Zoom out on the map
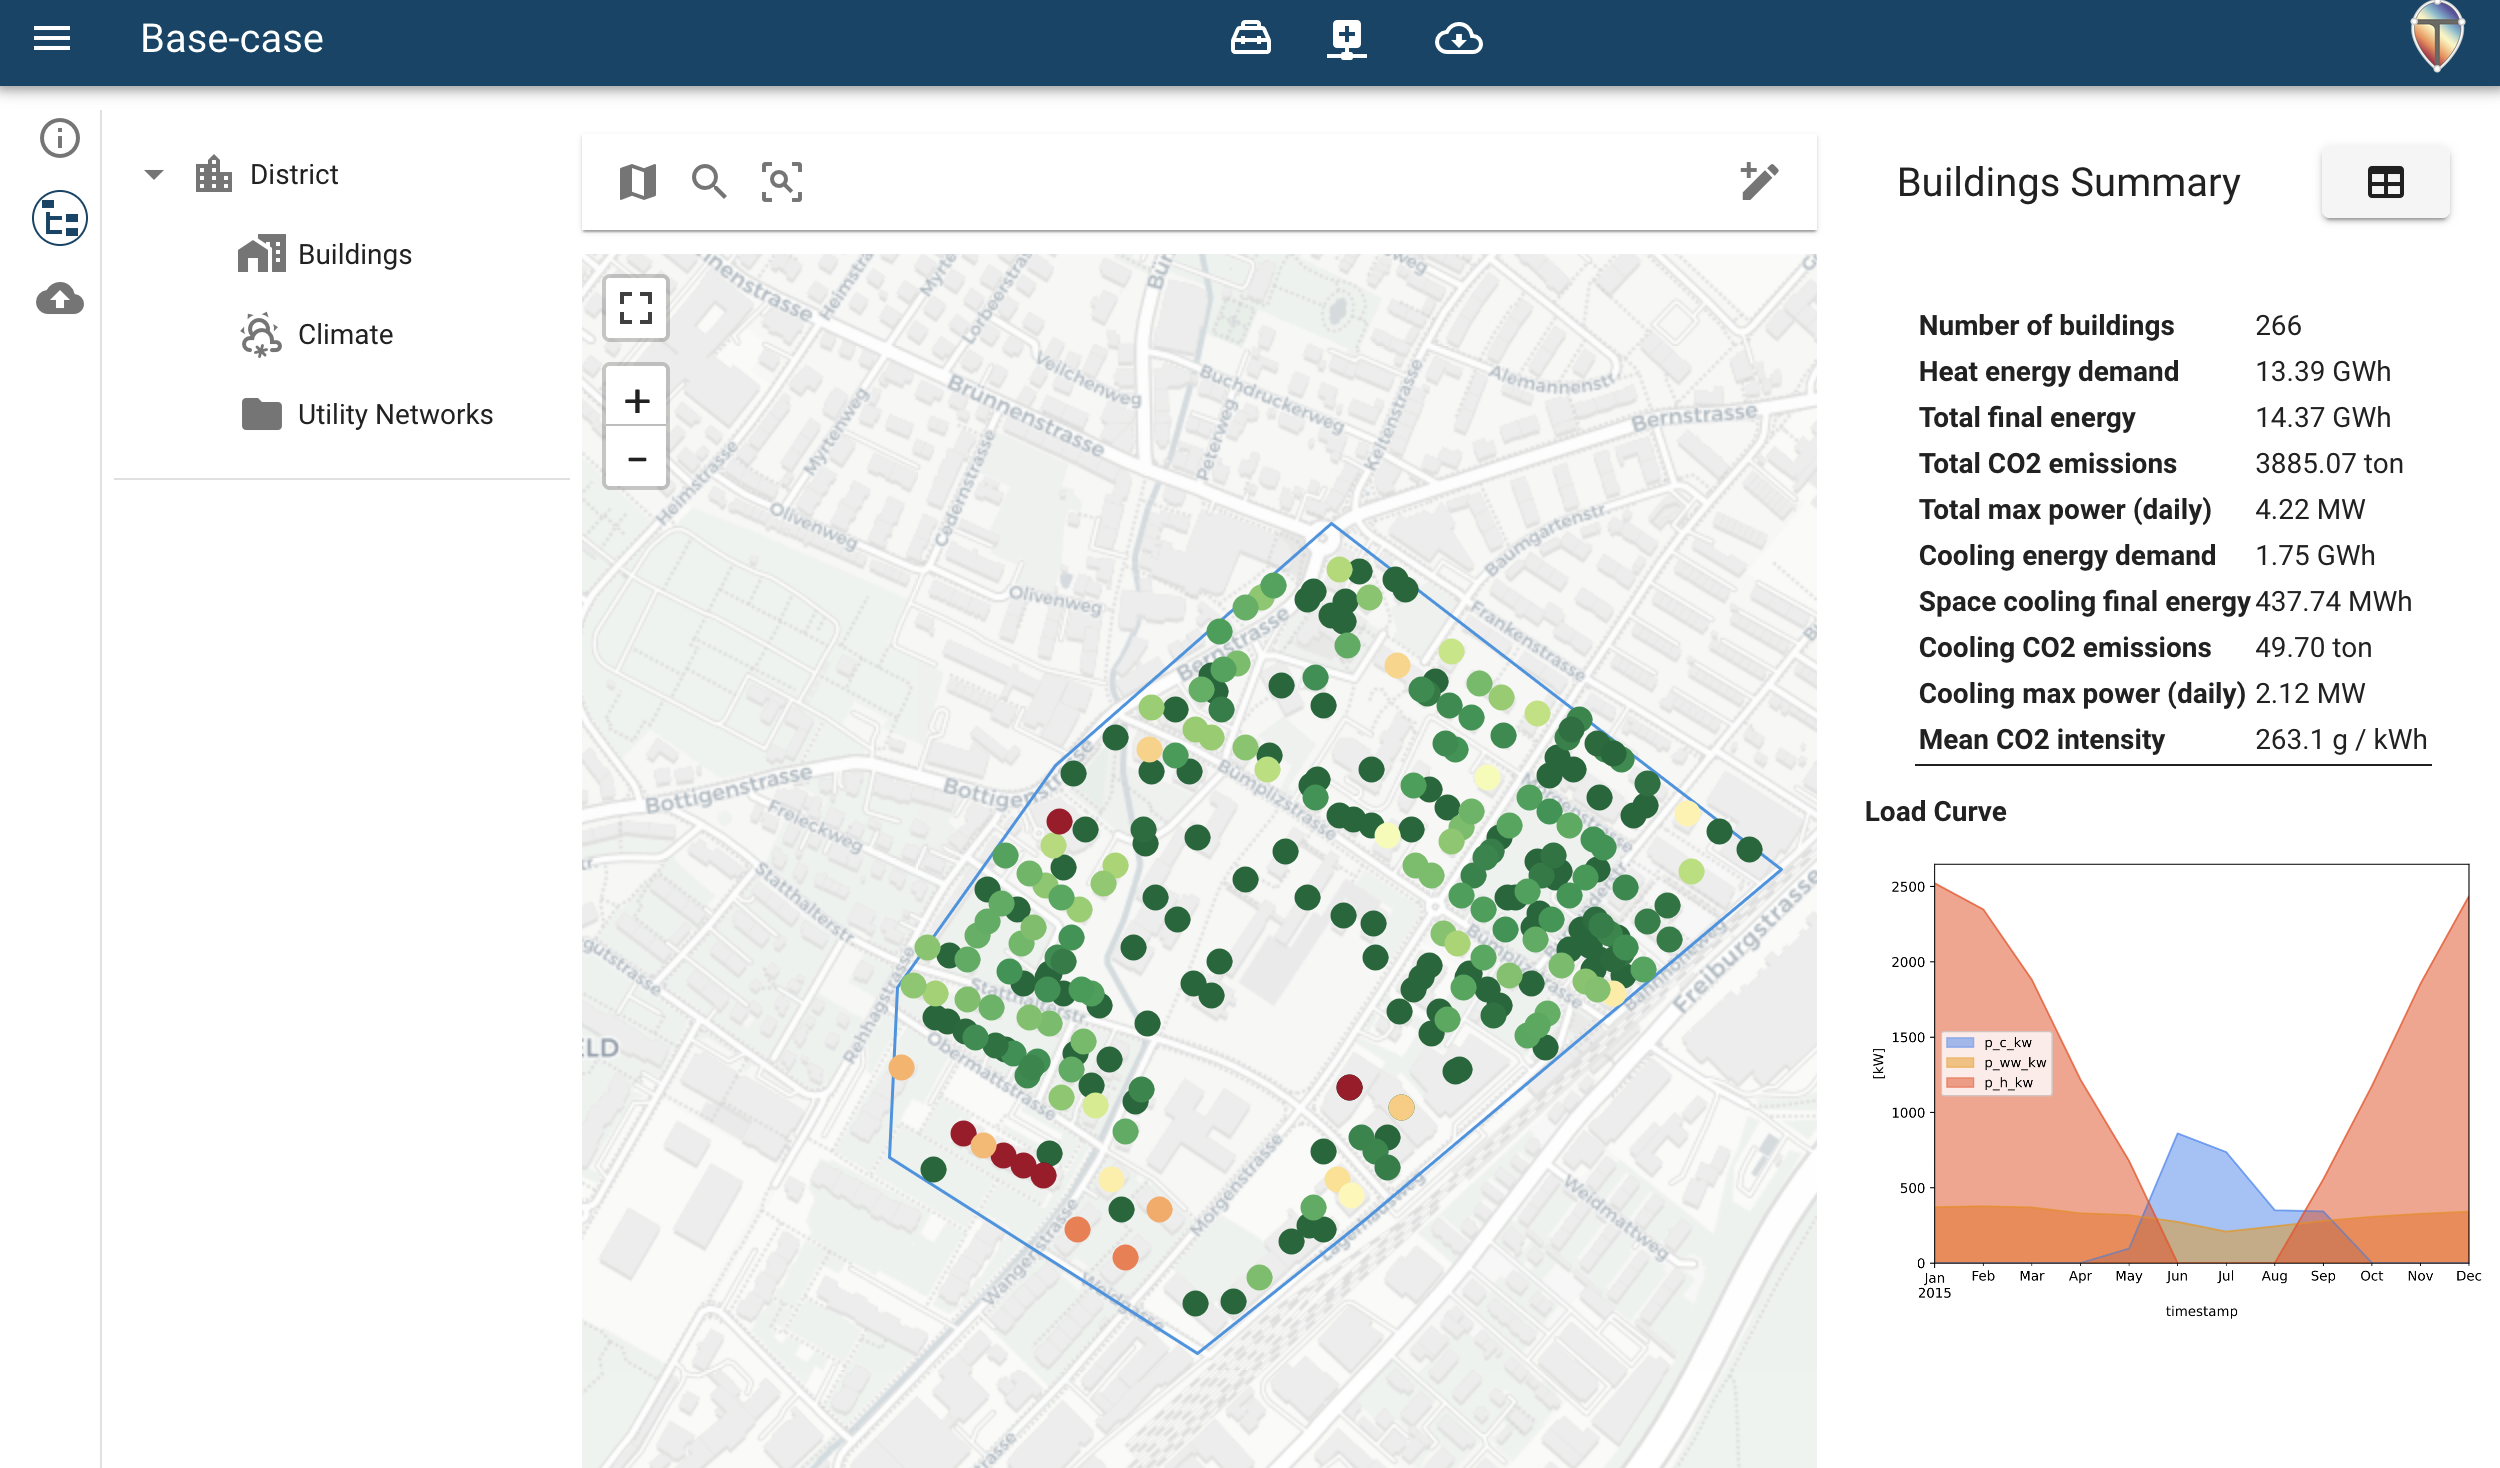2500x1468 pixels. point(636,459)
